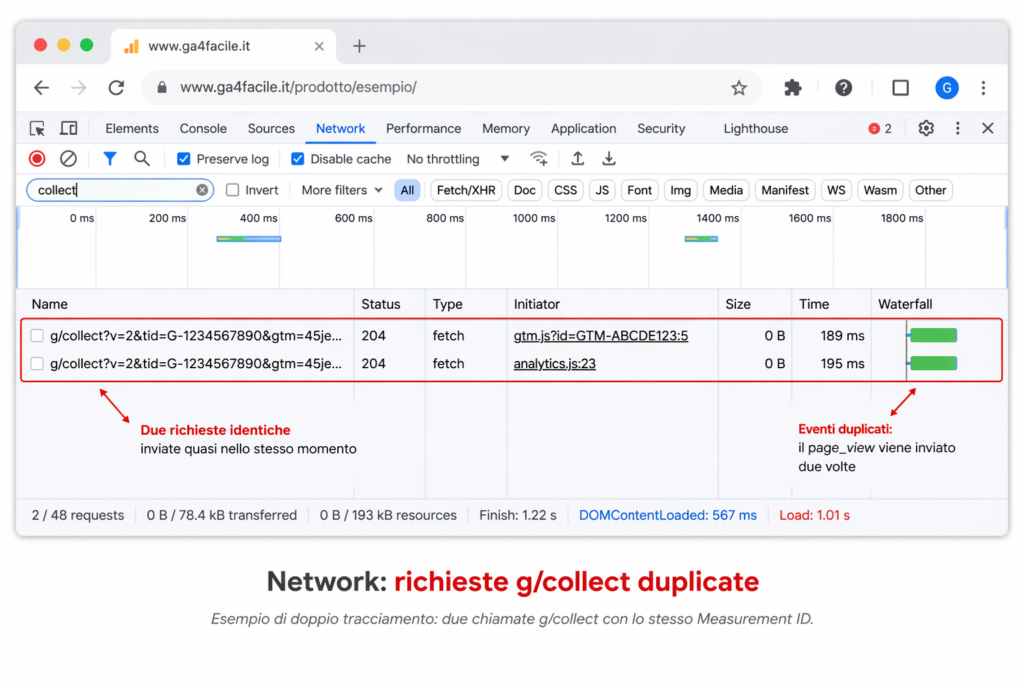1024x683 pixels.
Task: Open DevTools more options kebab menu
Action: click(957, 129)
